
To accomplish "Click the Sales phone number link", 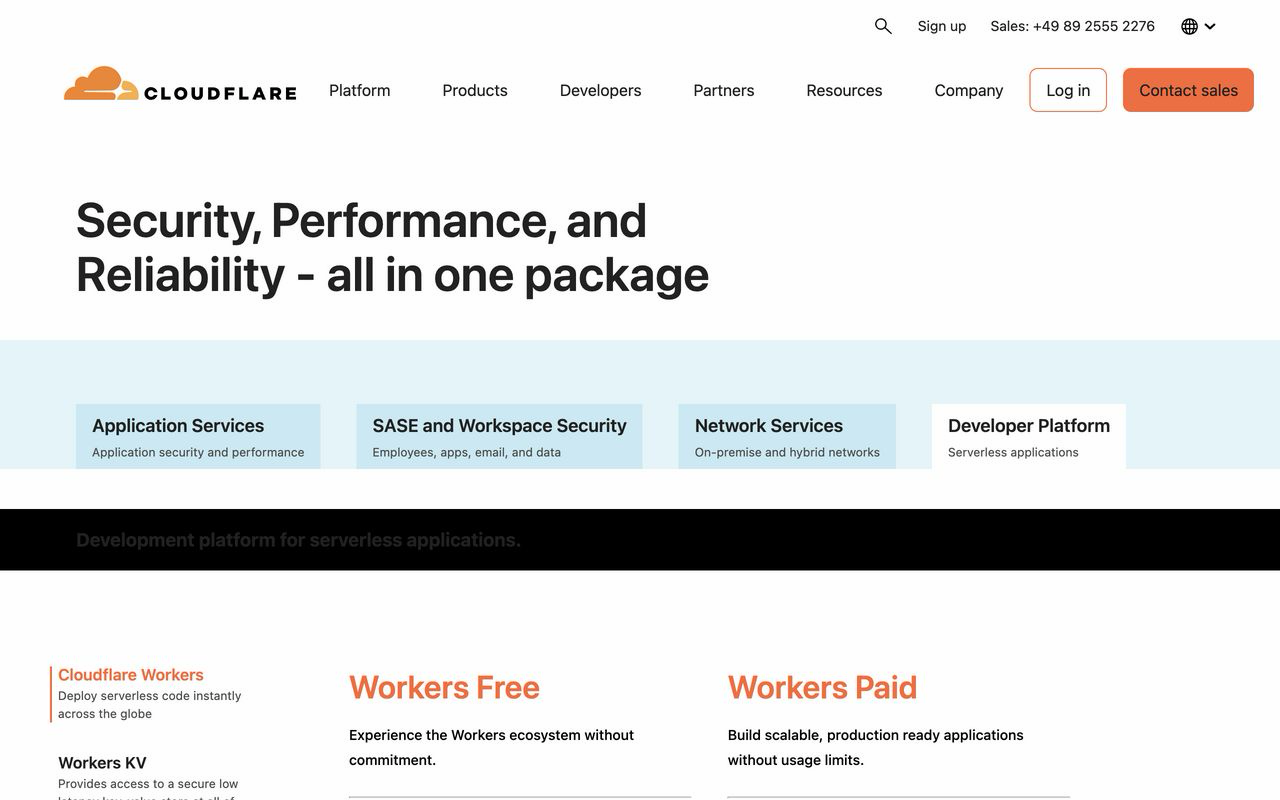I will pos(1072,26).
